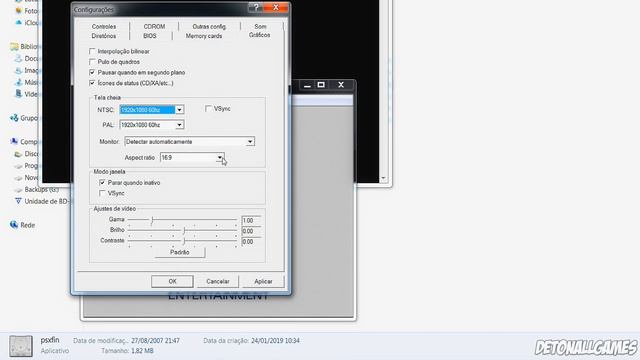The image size is (640, 360).
Task: Click the Rede network icon
Action: click(x=14, y=224)
